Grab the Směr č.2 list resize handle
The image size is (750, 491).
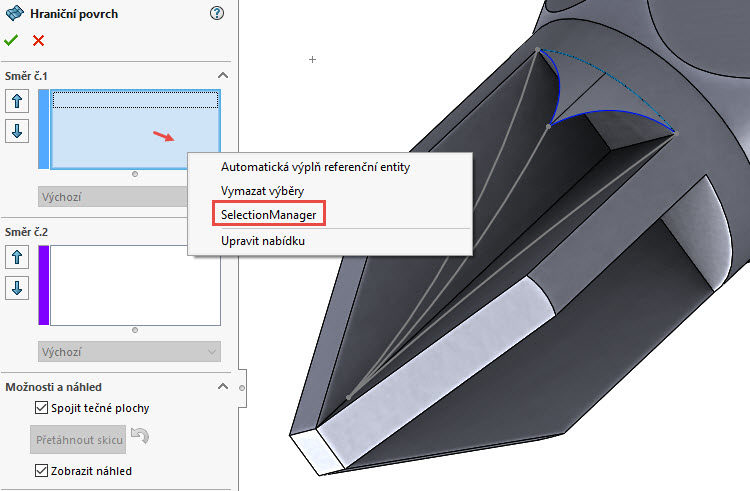click(x=135, y=330)
